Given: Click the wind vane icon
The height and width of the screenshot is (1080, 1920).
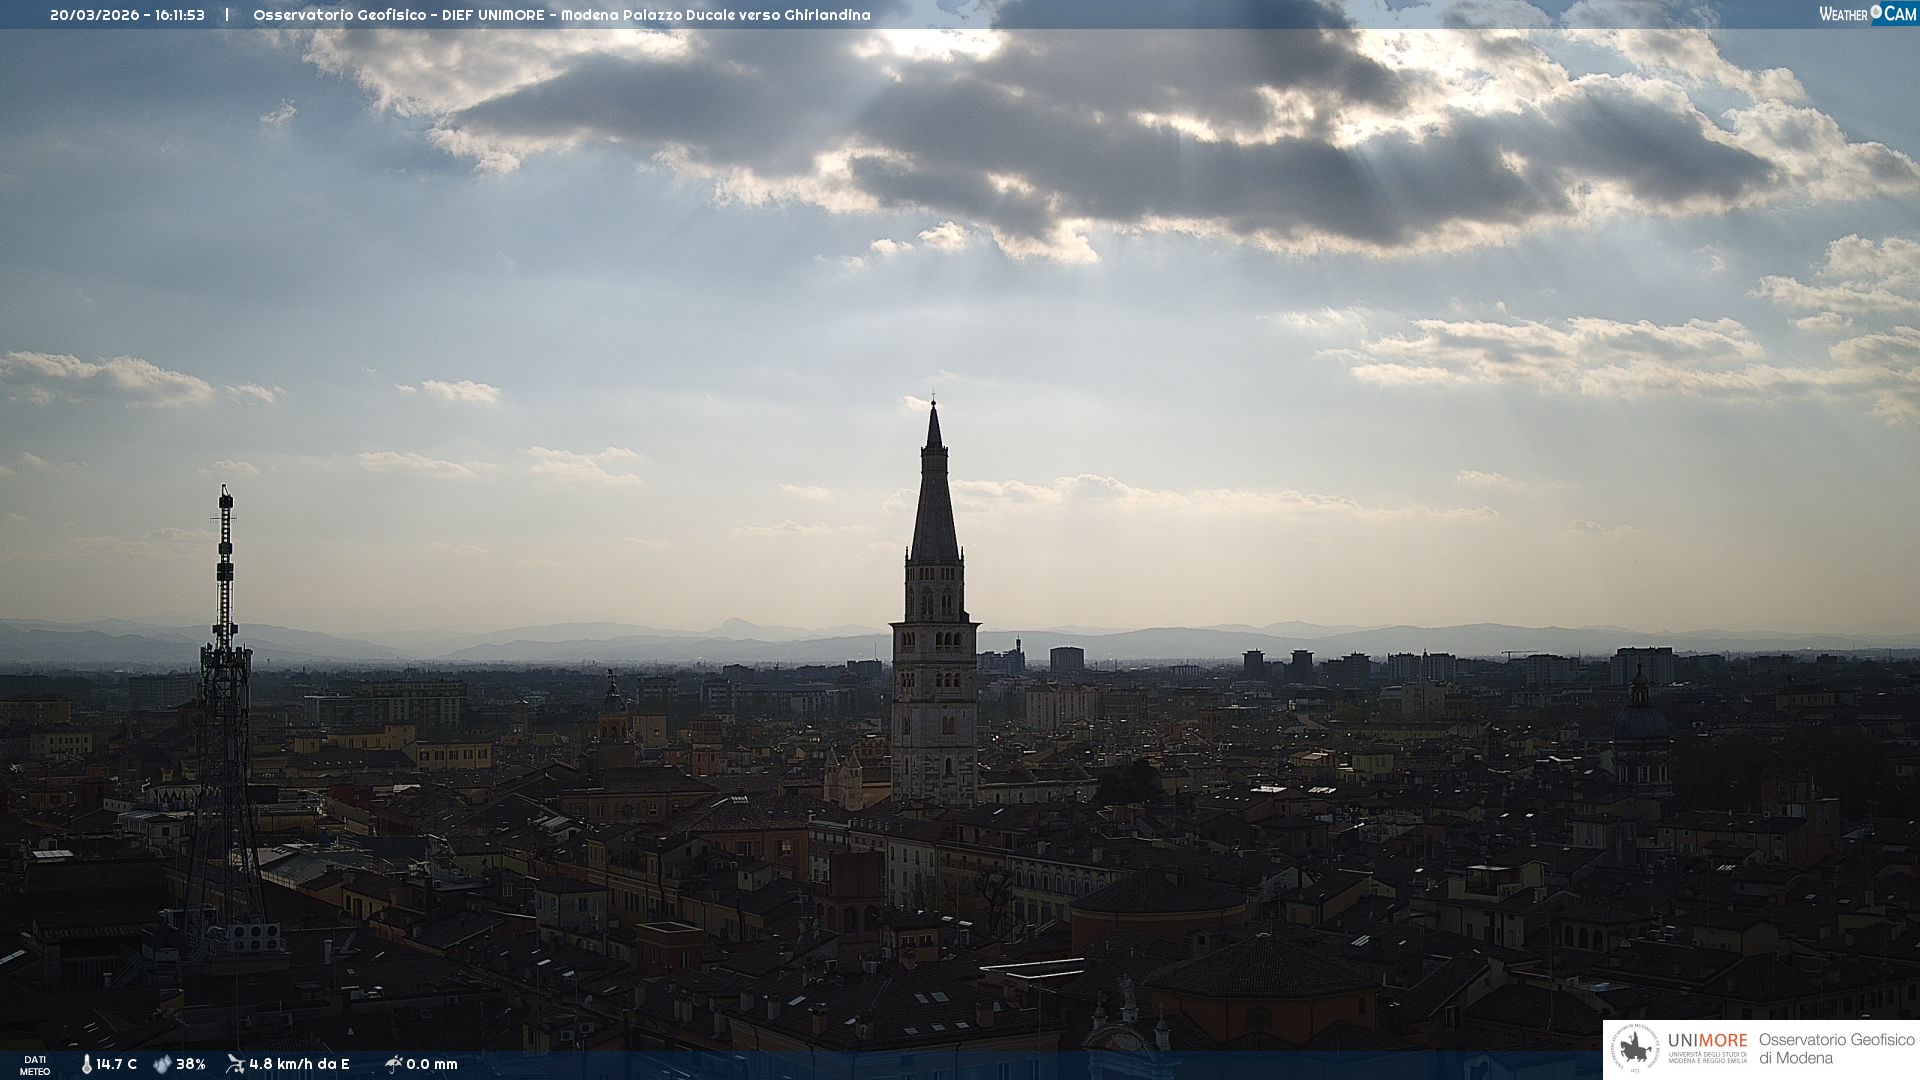Looking at the screenshot, I should pyautogui.click(x=235, y=1064).
